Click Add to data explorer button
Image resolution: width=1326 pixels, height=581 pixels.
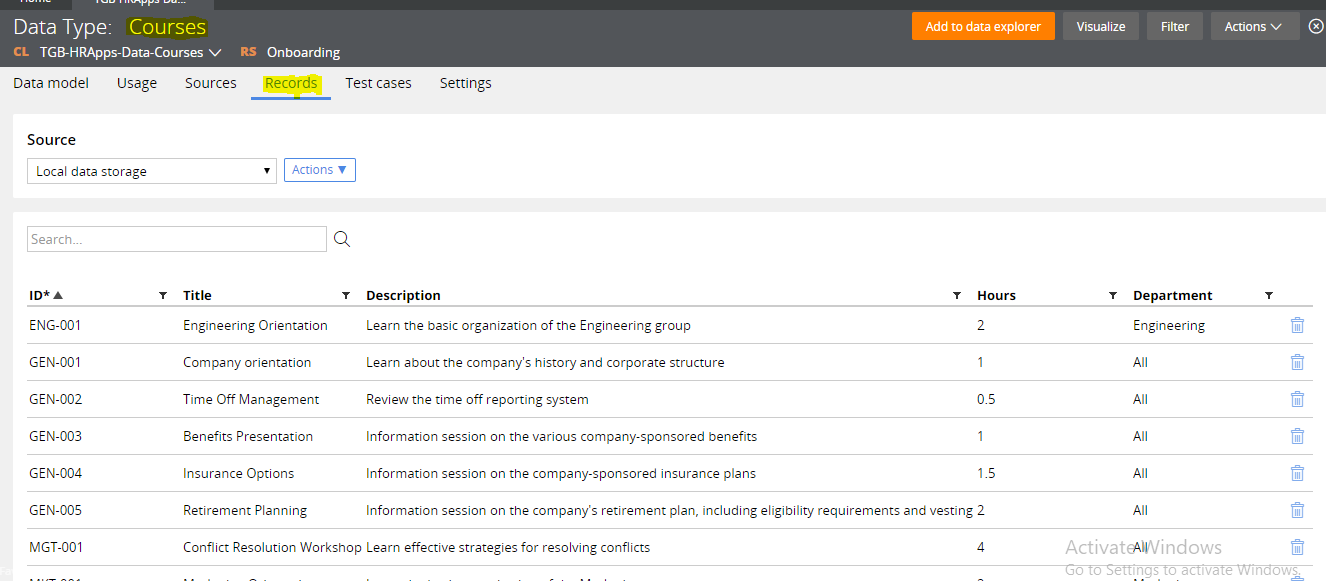[982, 27]
